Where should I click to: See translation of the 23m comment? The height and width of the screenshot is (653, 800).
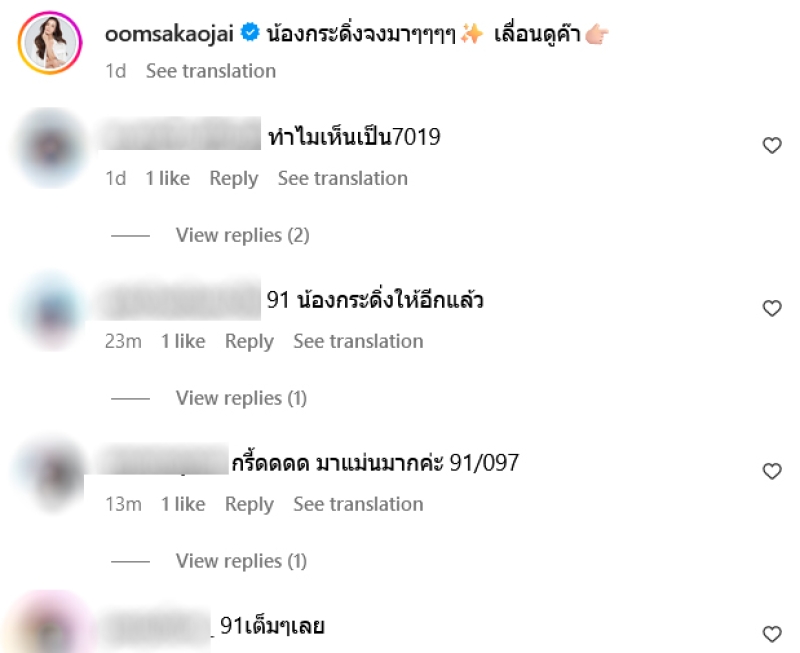point(358,341)
